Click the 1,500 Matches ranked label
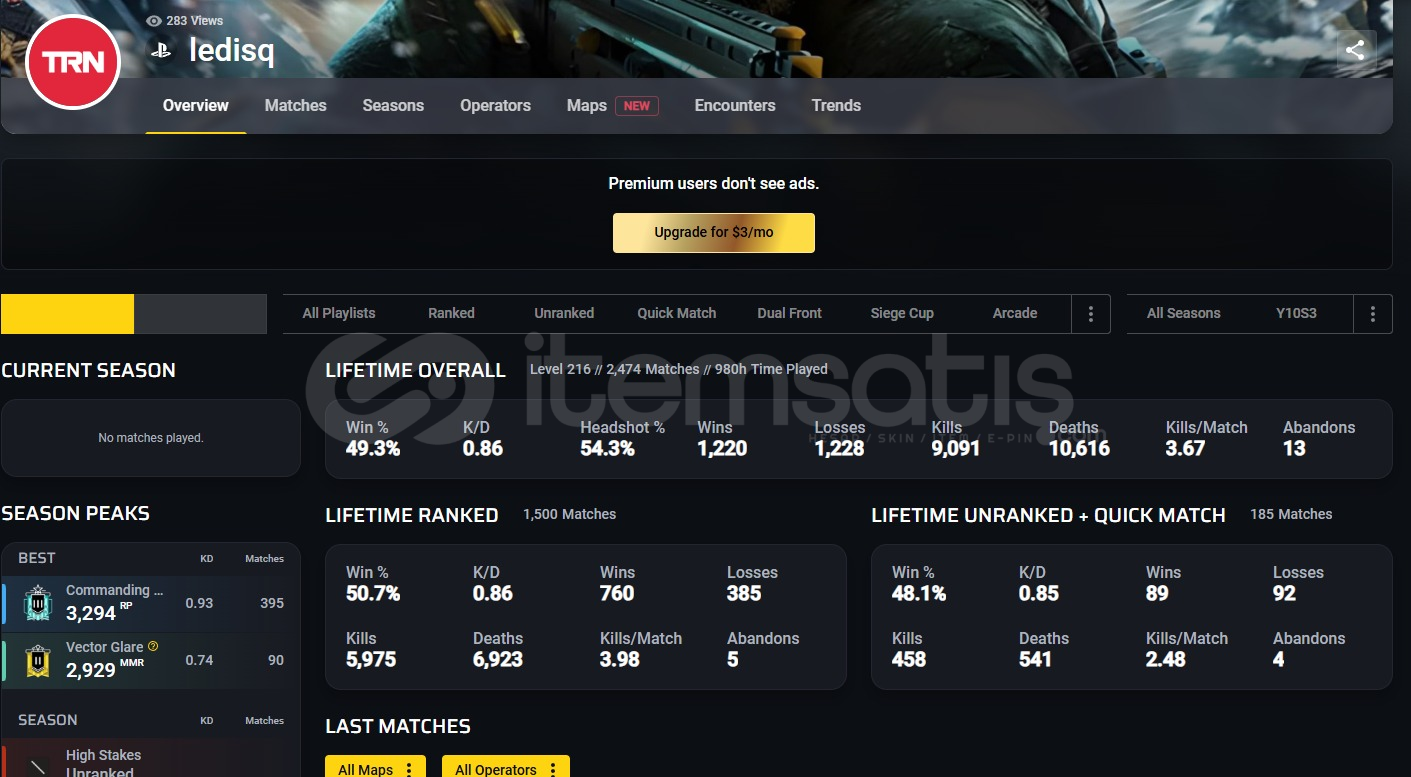This screenshot has width=1411, height=777. 569,515
